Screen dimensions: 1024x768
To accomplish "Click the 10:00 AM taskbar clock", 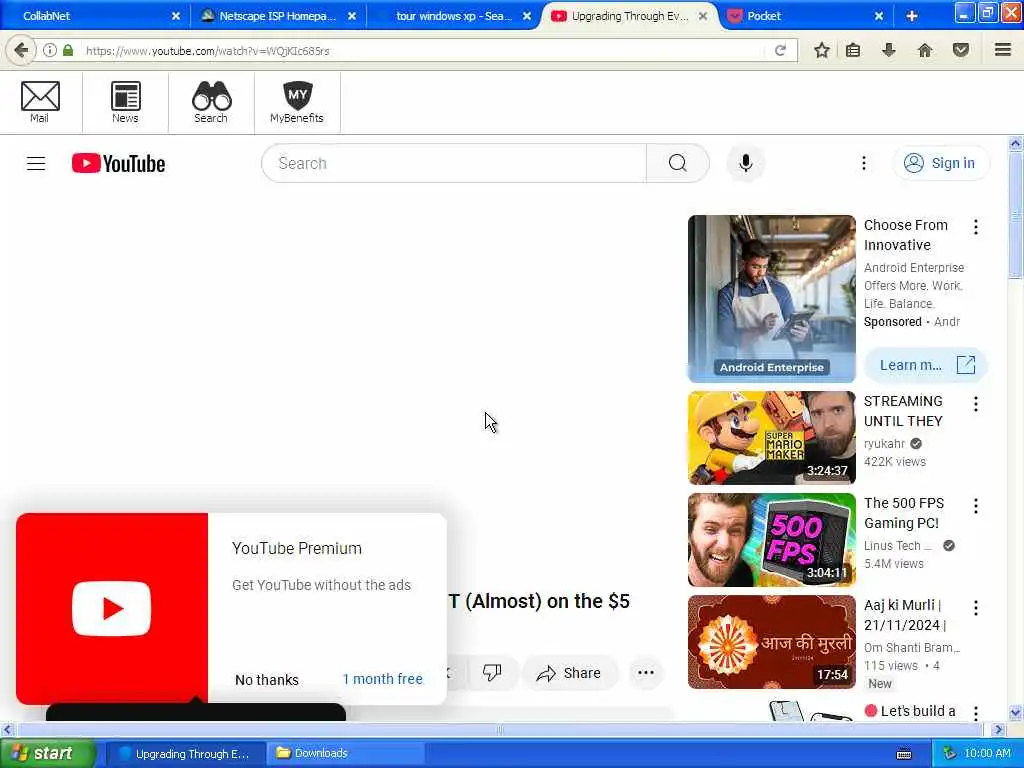I will pos(987,754).
